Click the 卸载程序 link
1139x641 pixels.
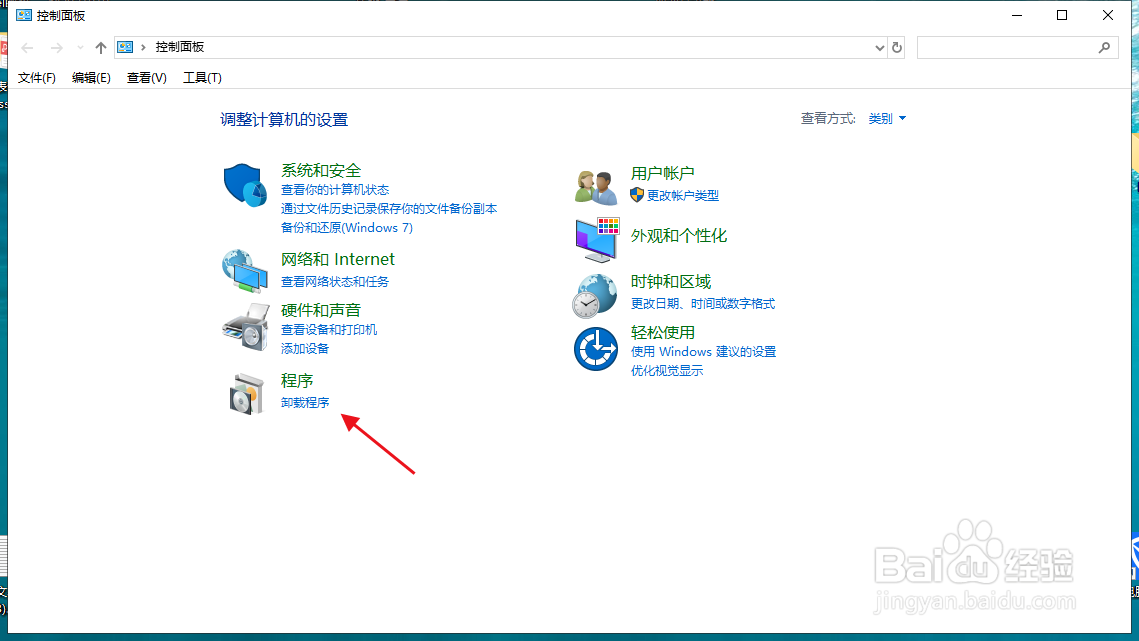pos(304,403)
